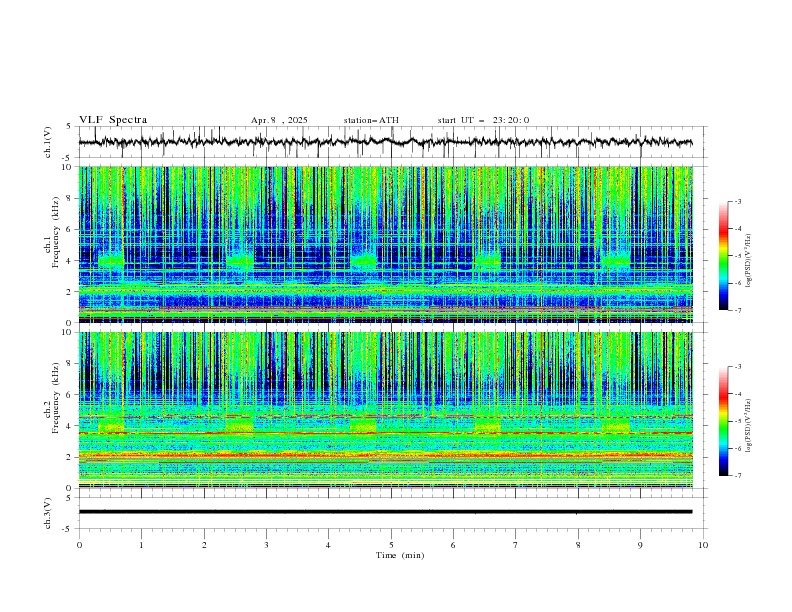Click the 7 tick on Time axis
792x612 pixels.
[x=516, y=545]
